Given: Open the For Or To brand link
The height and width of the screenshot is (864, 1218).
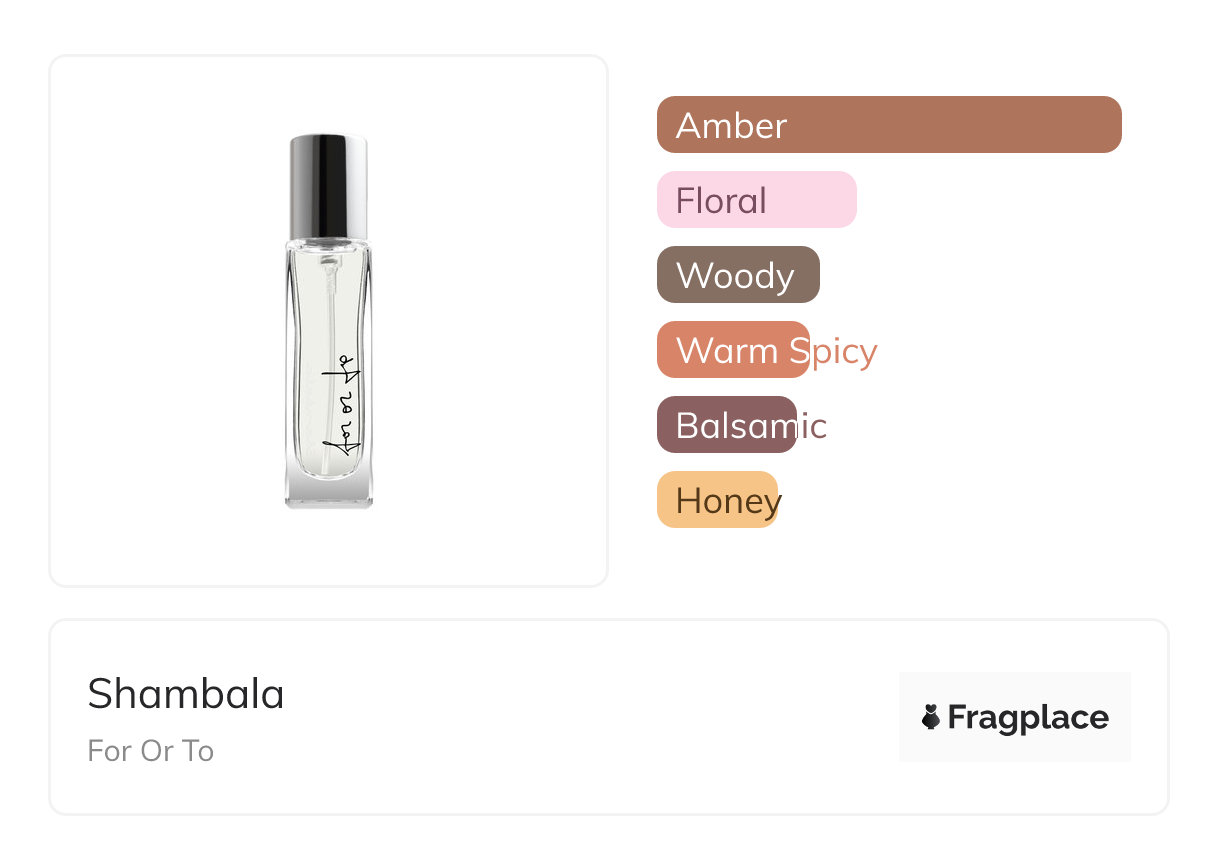Looking at the screenshot, I should [151, 751].
